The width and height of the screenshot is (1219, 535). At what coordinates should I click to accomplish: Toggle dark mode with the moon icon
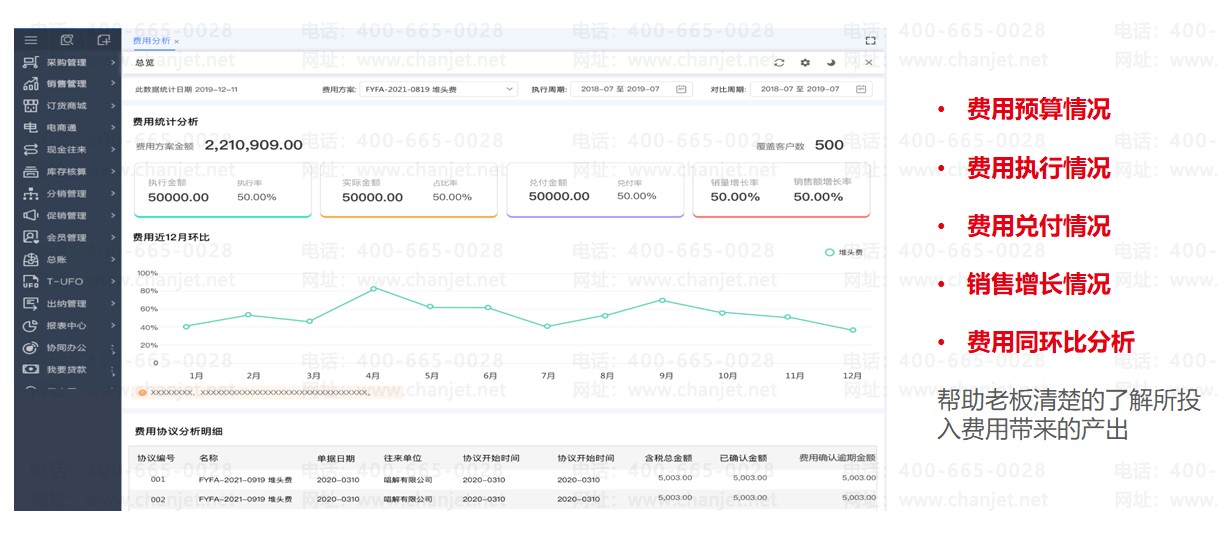tap(831, 62)
